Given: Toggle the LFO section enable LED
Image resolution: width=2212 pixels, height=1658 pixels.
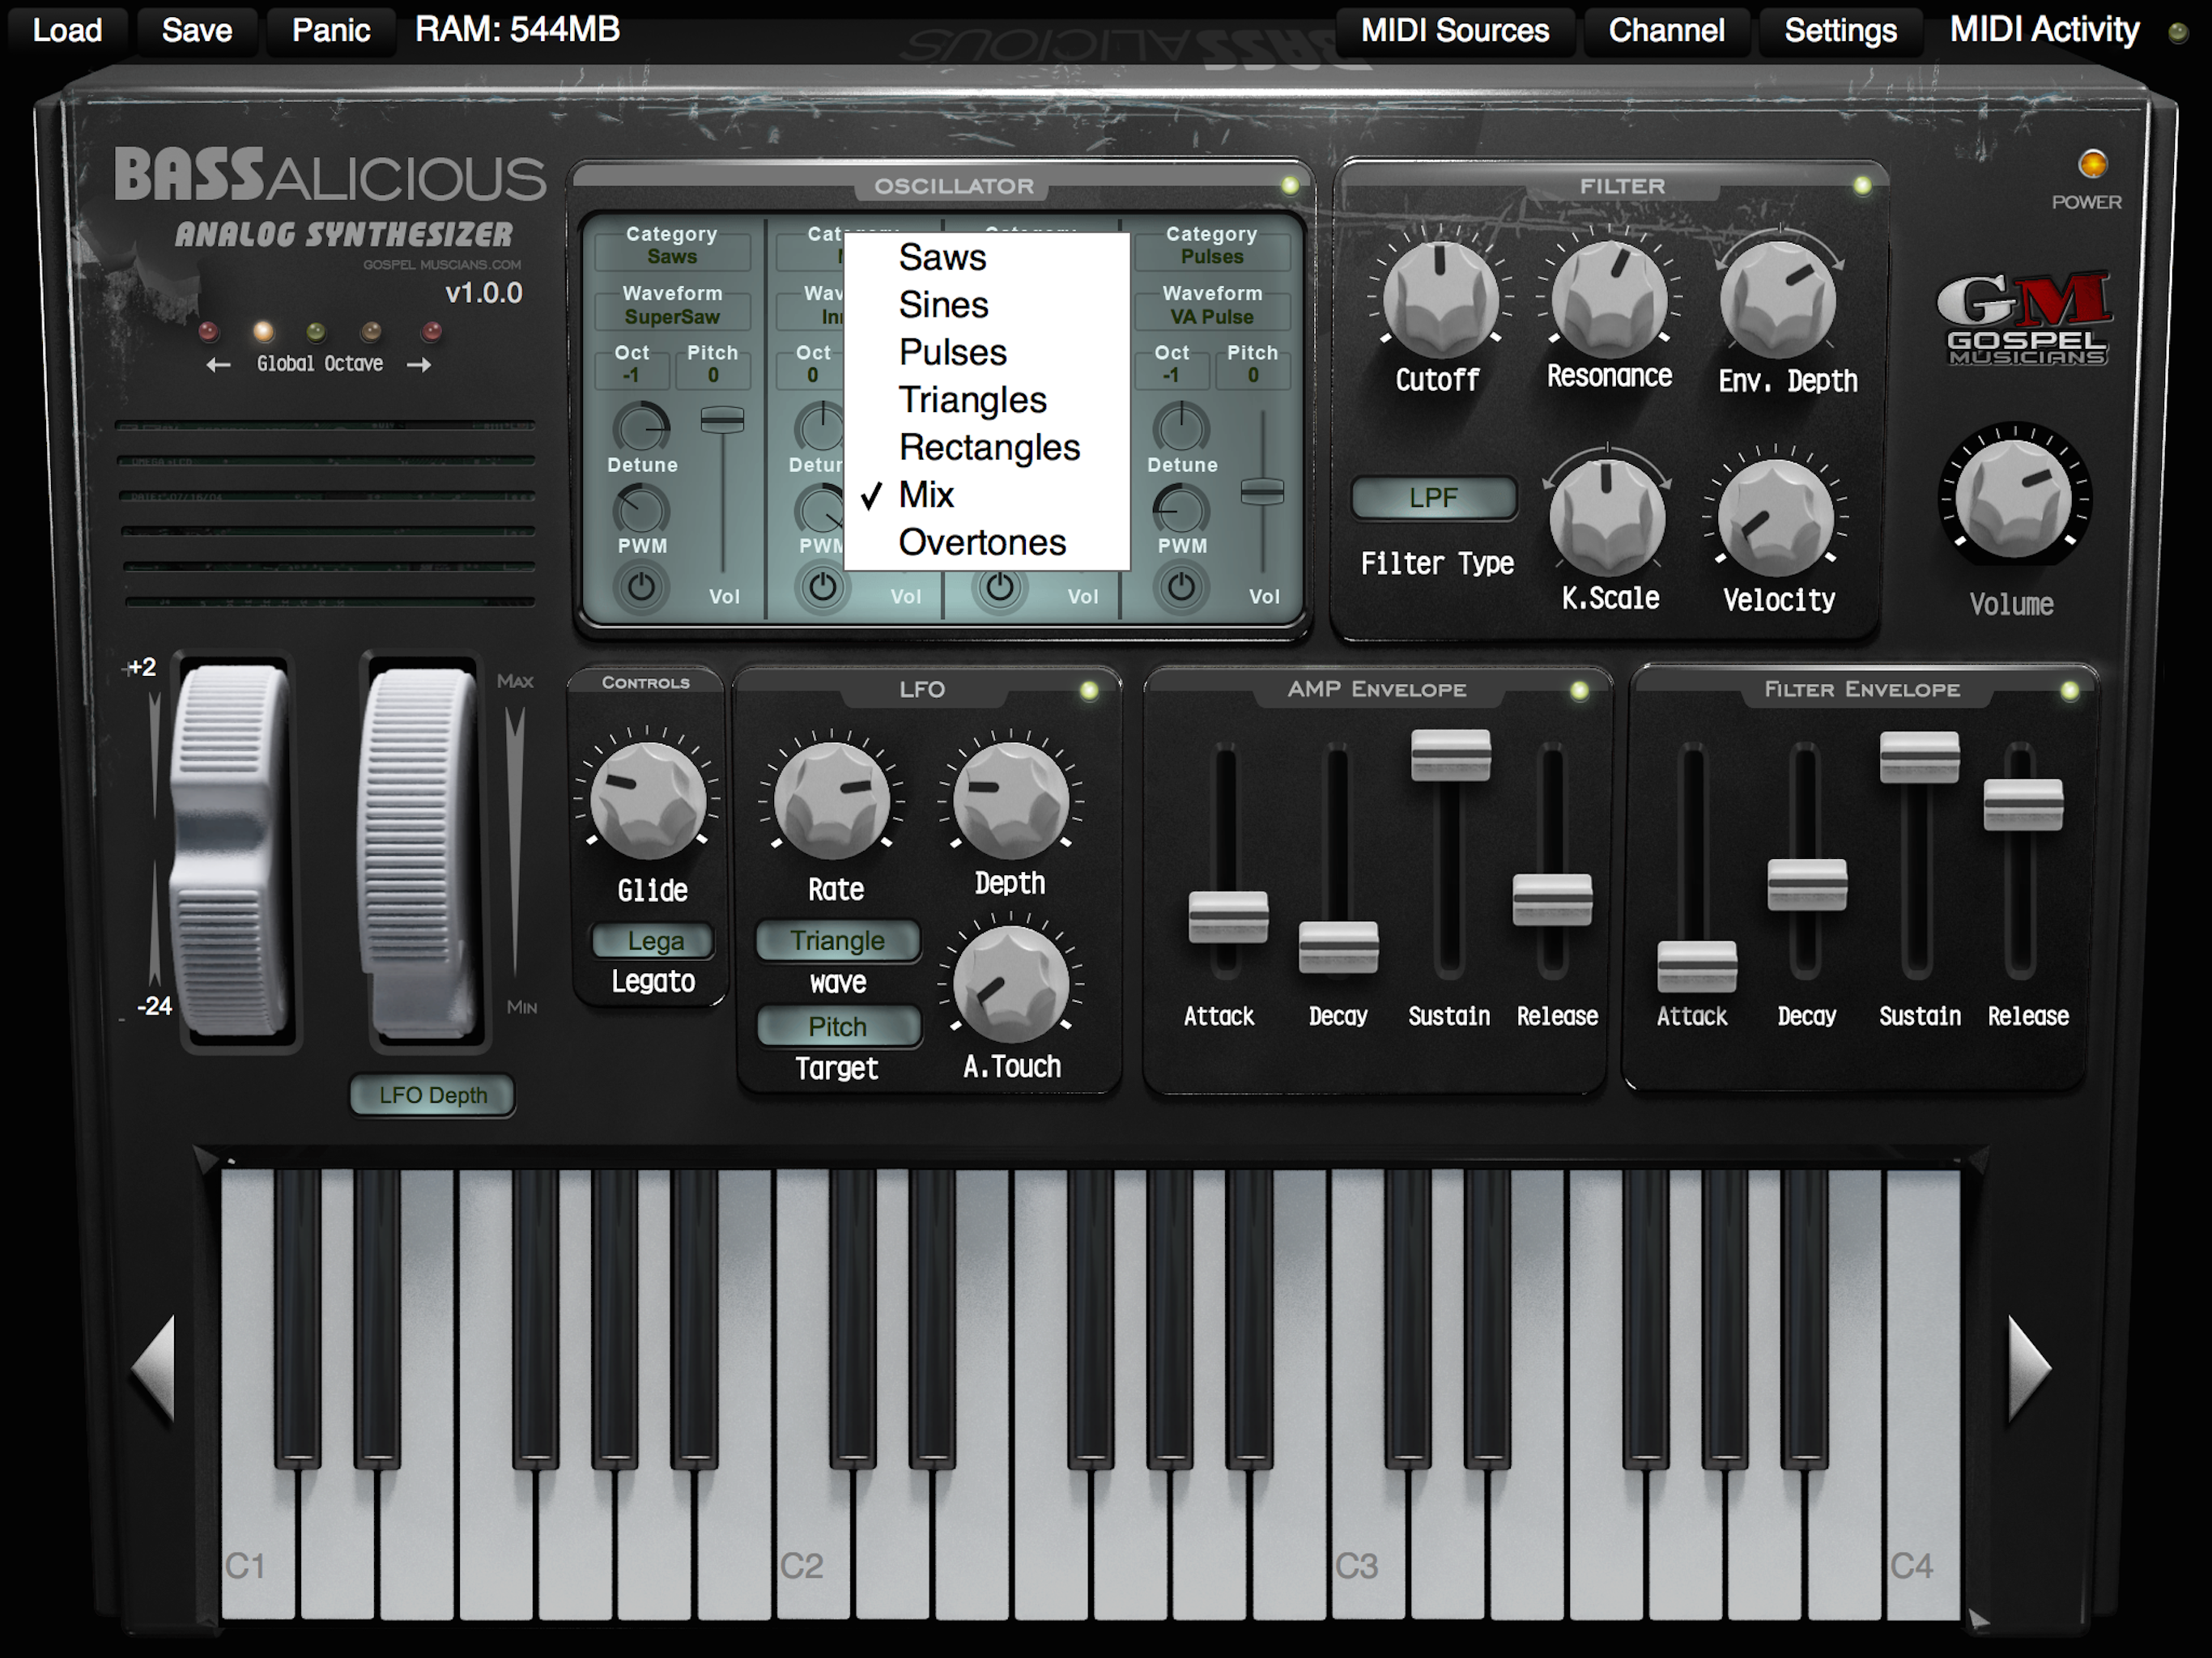Looking at the screenshot, I should point(1089,690).
